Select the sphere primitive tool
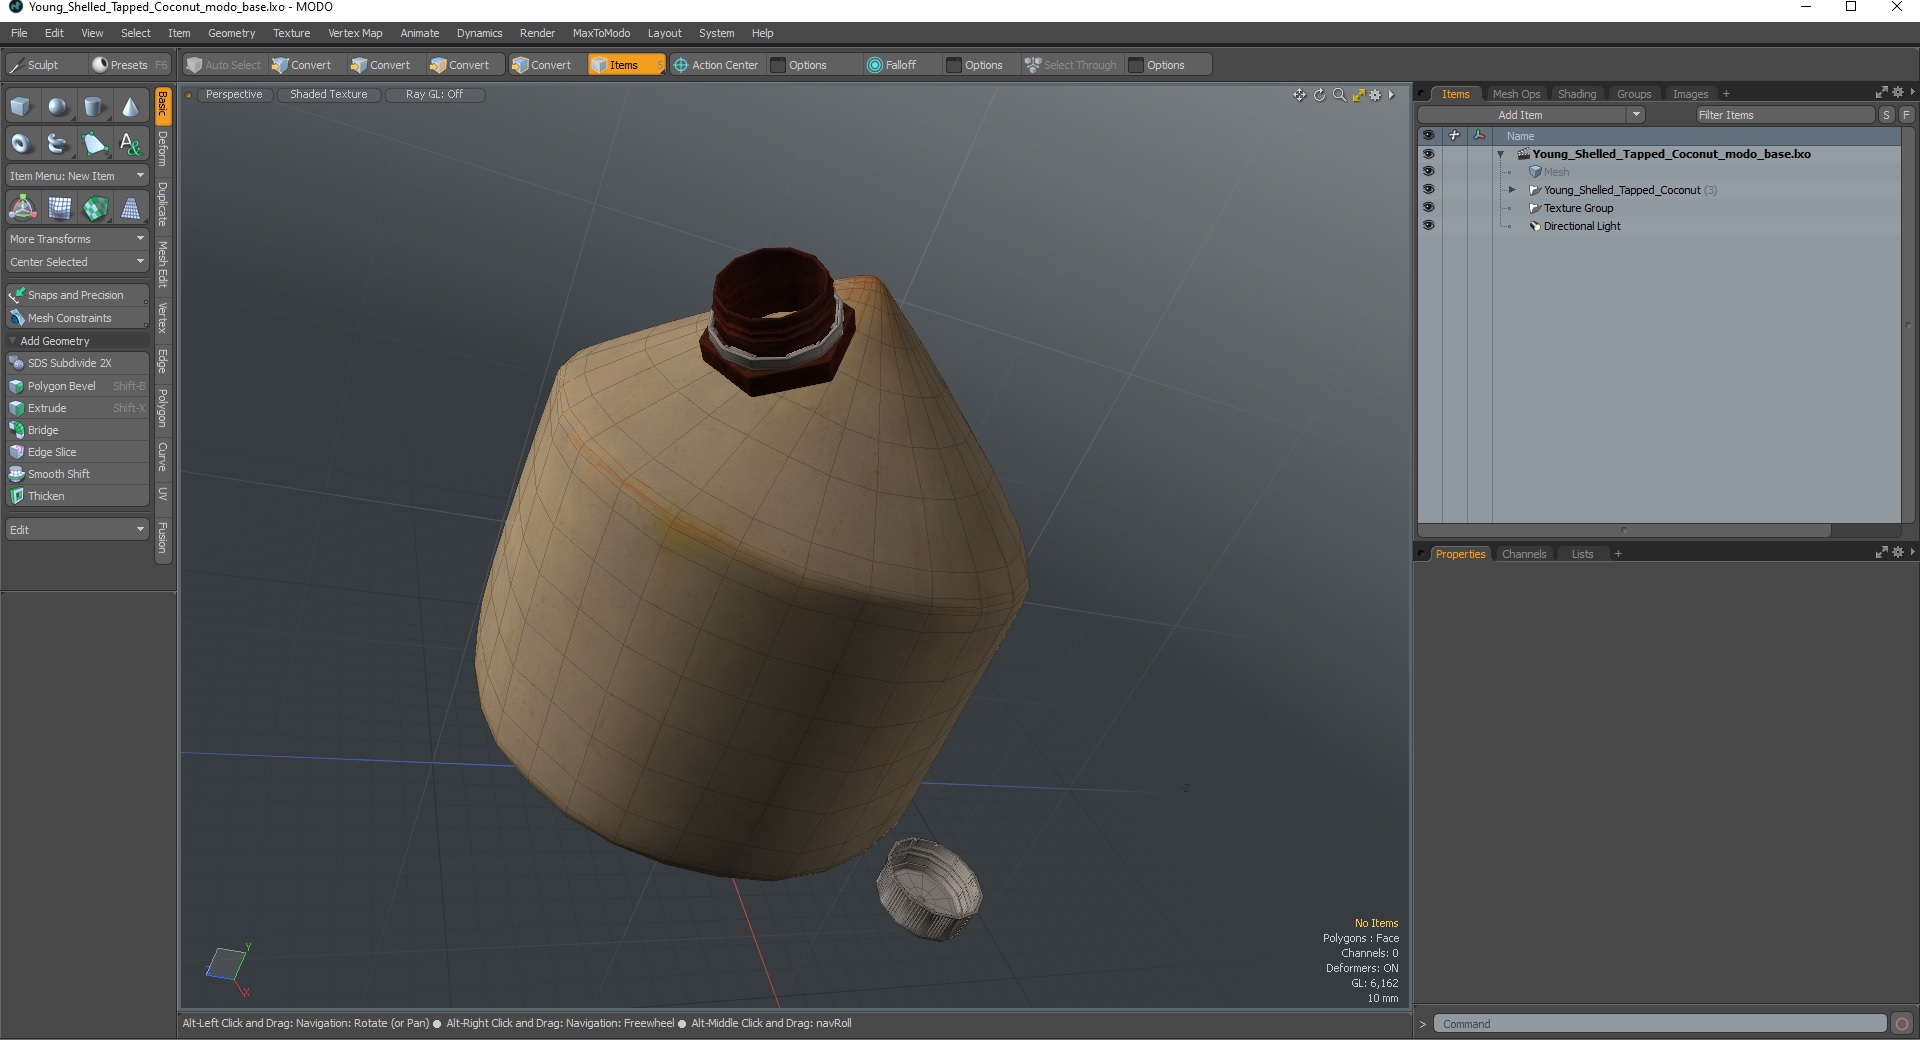This screenshot has width=1920, height=1040. [x=58, y=107]
